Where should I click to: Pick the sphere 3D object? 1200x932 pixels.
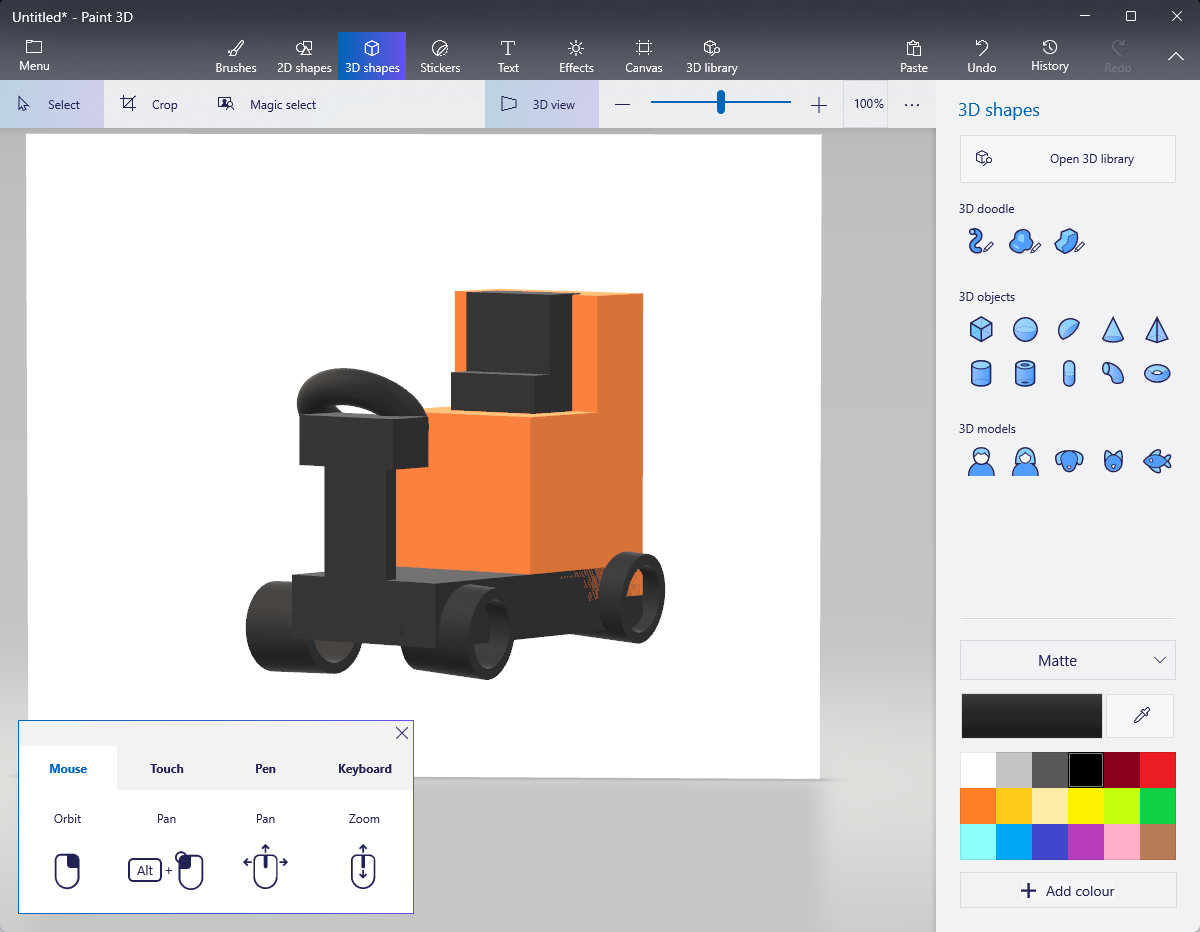(1025, 329)
